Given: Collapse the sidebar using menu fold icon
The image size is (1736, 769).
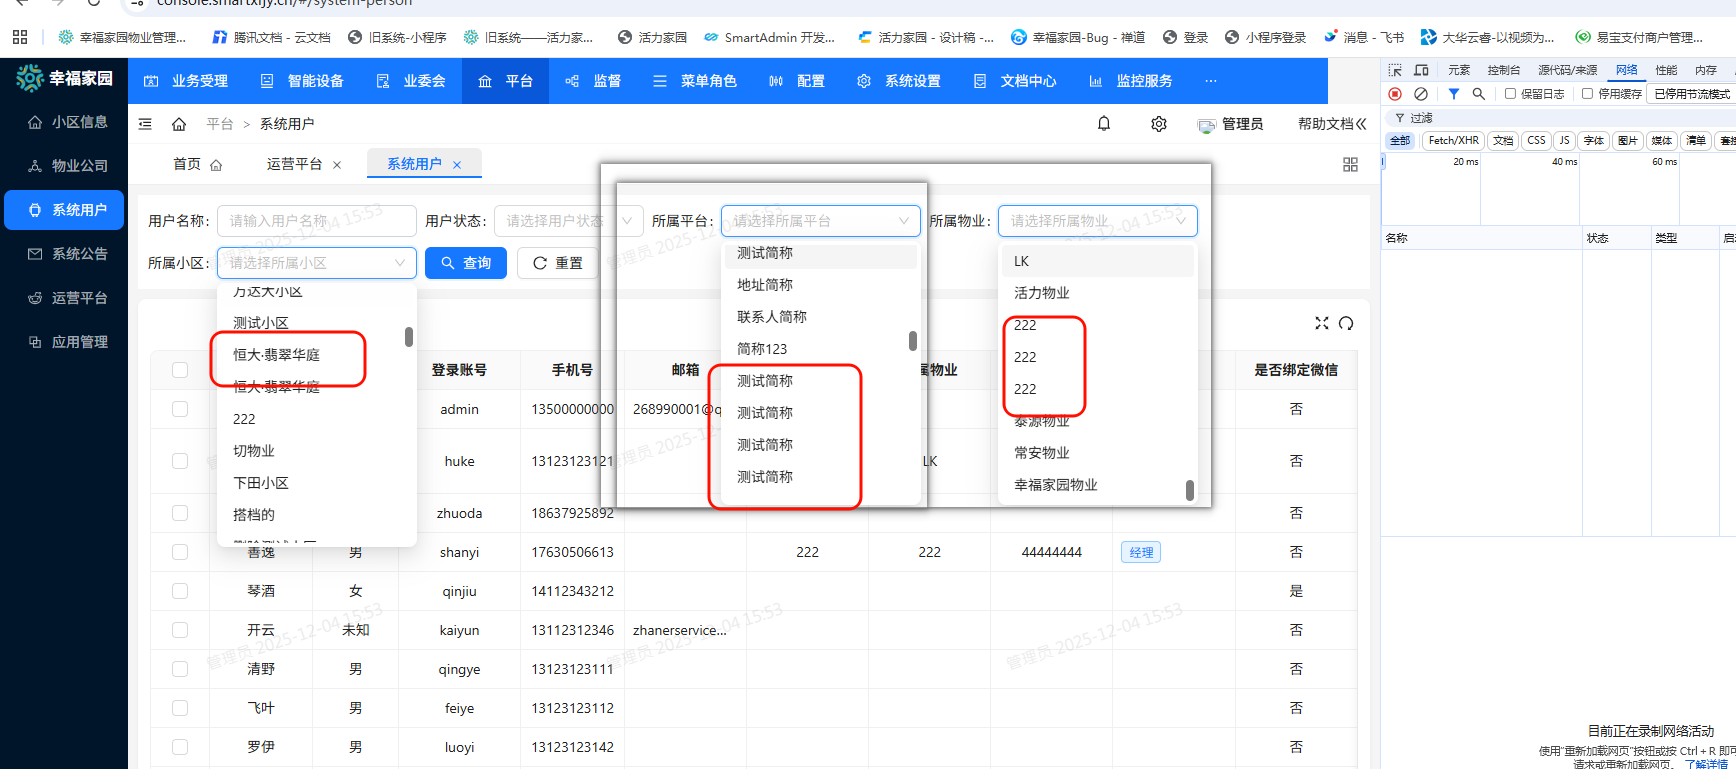Looking at the screenshot, I should click(145, 124).
